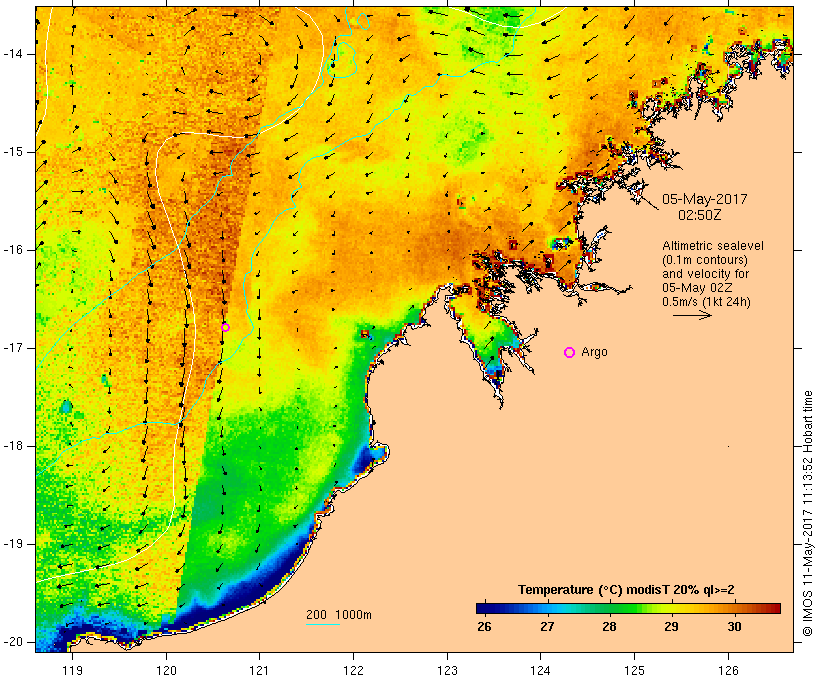This screenshot has height=680, width=820.
Task: Click the magenta Argo legend circle
Action: pyautogui.click(x=570, y=353)
